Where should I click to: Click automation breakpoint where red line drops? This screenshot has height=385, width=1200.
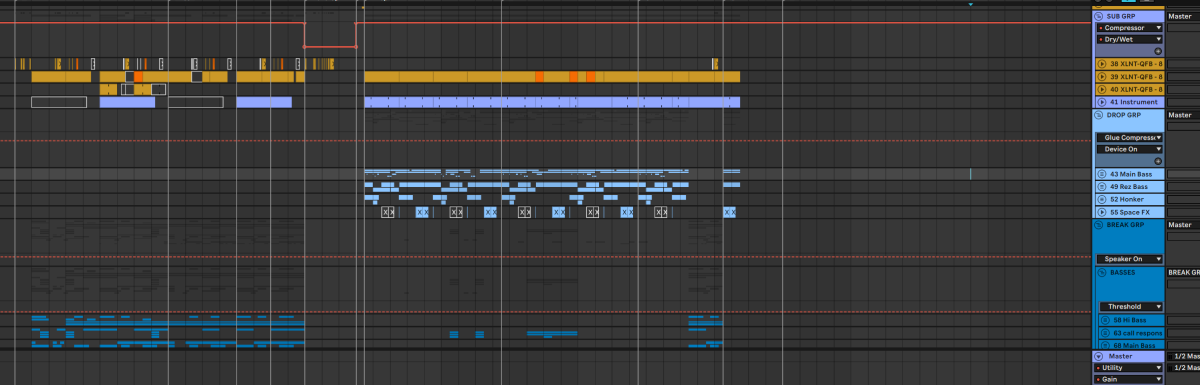(304, 22)
